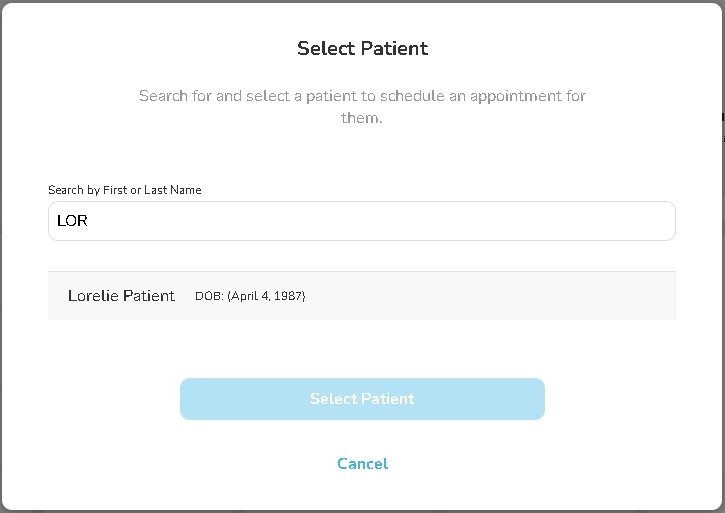Click the Cancel link
This screenshot has height=513, width=725.
click(x=362, y=463)
